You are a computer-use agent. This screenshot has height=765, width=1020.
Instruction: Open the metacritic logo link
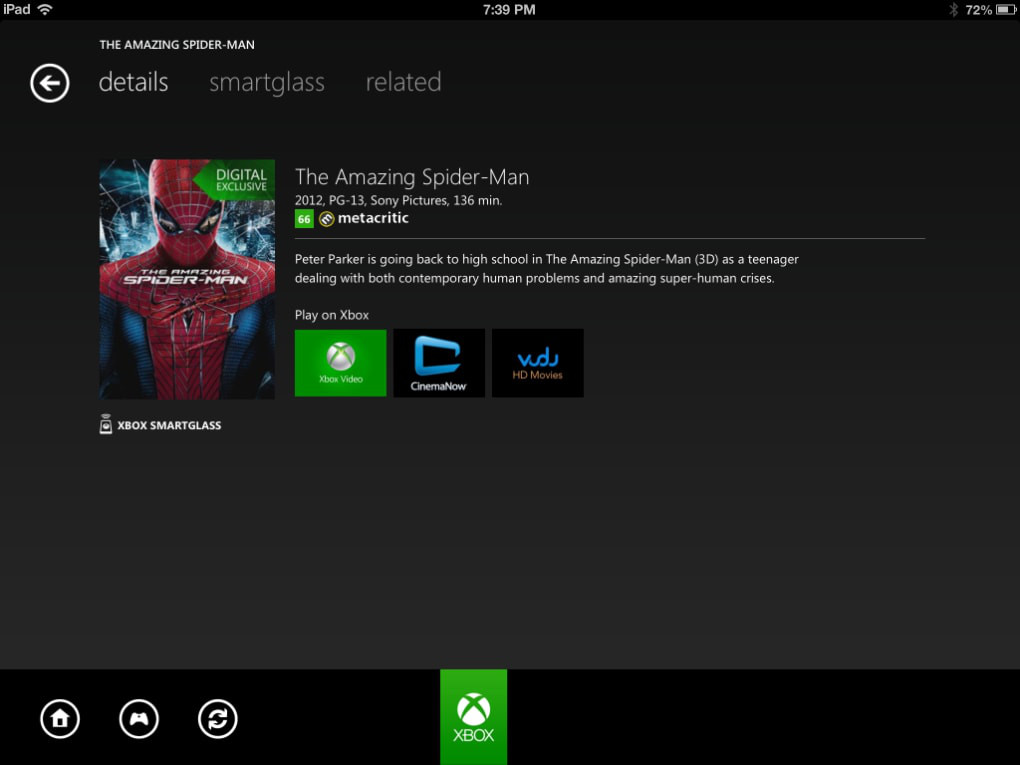pos(364,219)
